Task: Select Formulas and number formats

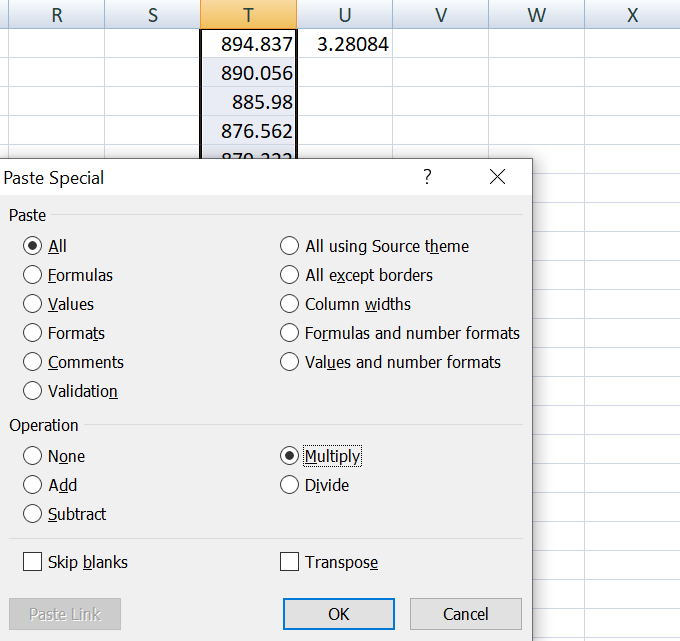Action: tap(289, 333)
